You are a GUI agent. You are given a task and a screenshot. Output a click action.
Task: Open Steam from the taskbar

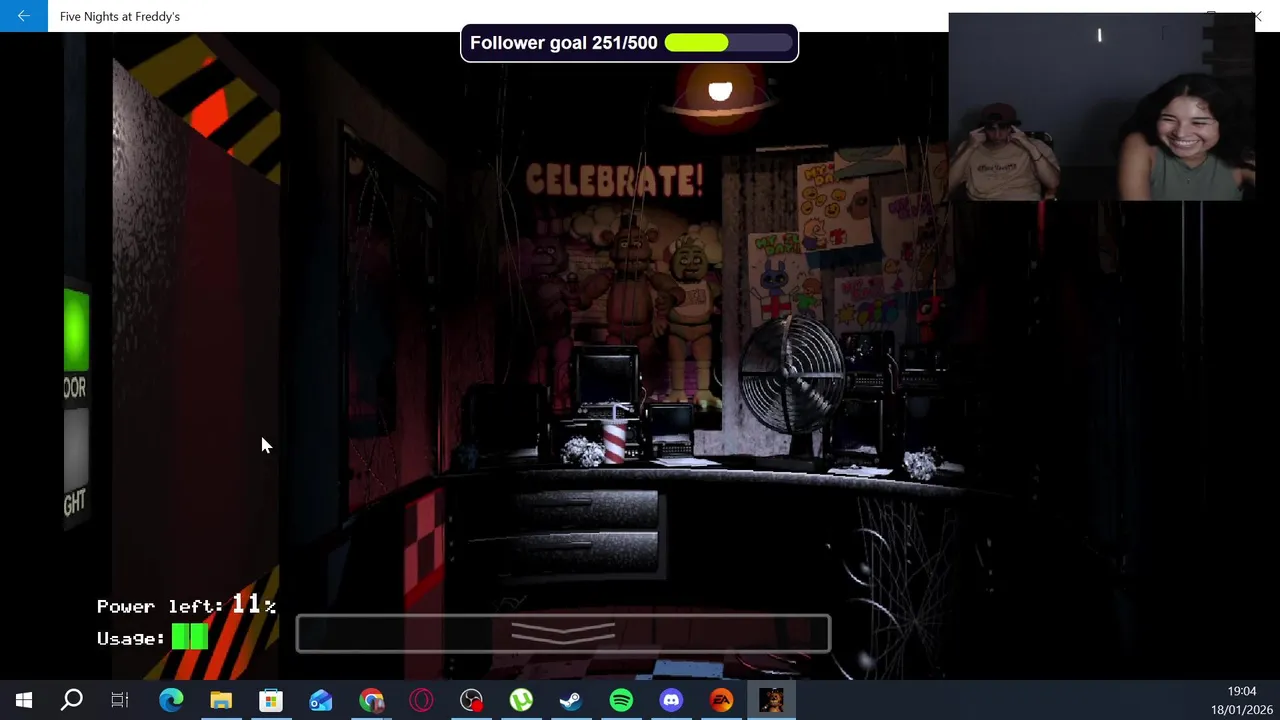[571, 700]
